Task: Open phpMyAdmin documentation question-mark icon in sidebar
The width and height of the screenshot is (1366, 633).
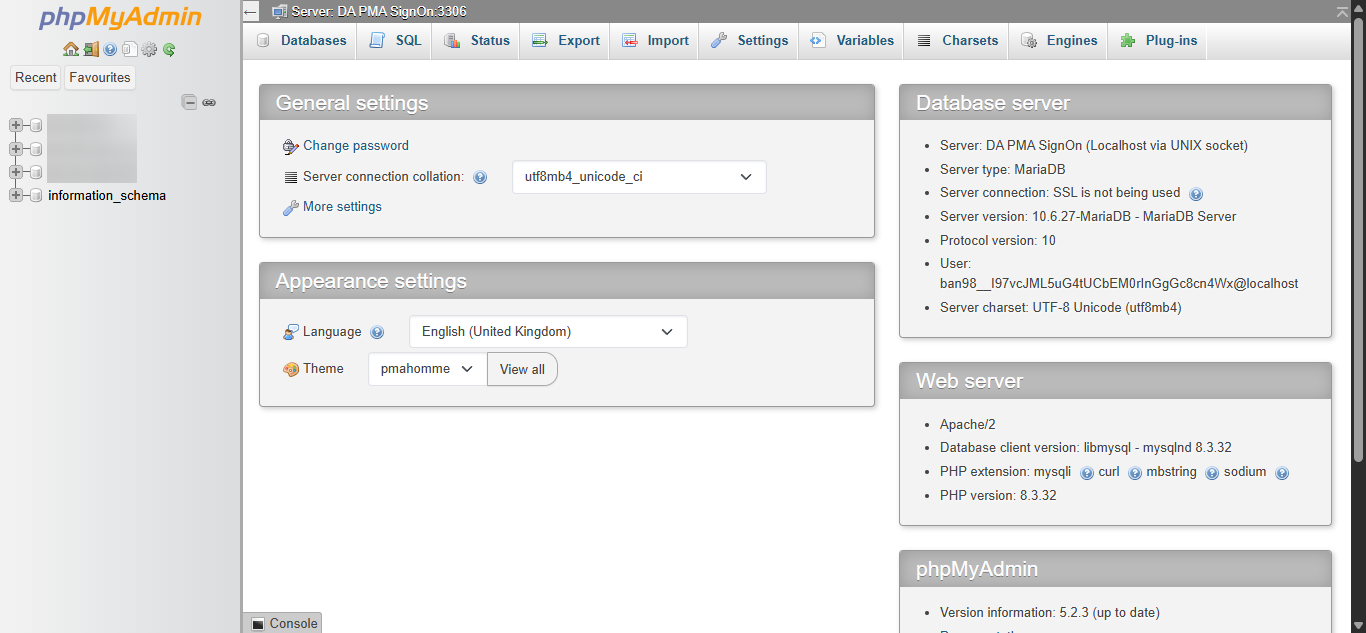Action: coord(110,49)
